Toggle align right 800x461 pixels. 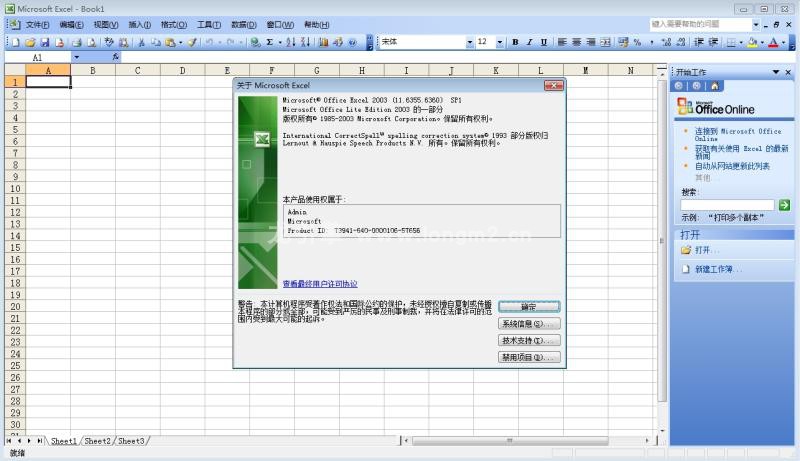[590, 42]
